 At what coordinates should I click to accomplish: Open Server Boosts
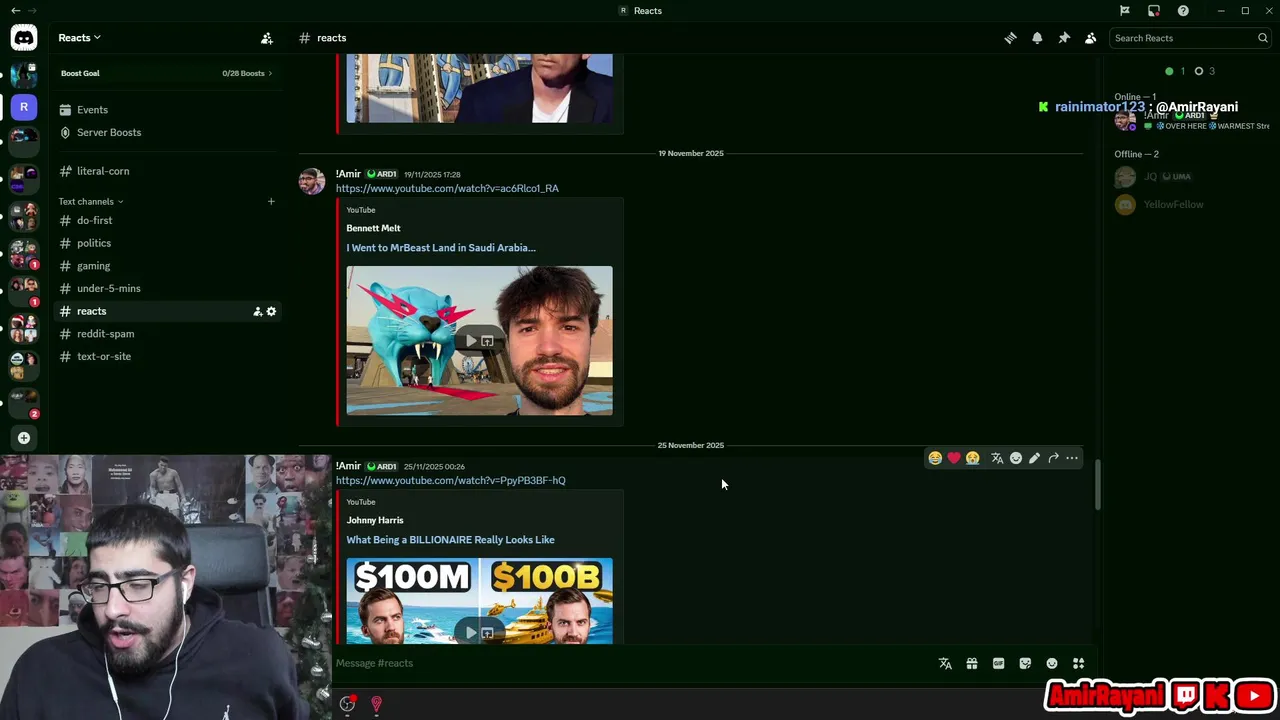coord(166,132)
